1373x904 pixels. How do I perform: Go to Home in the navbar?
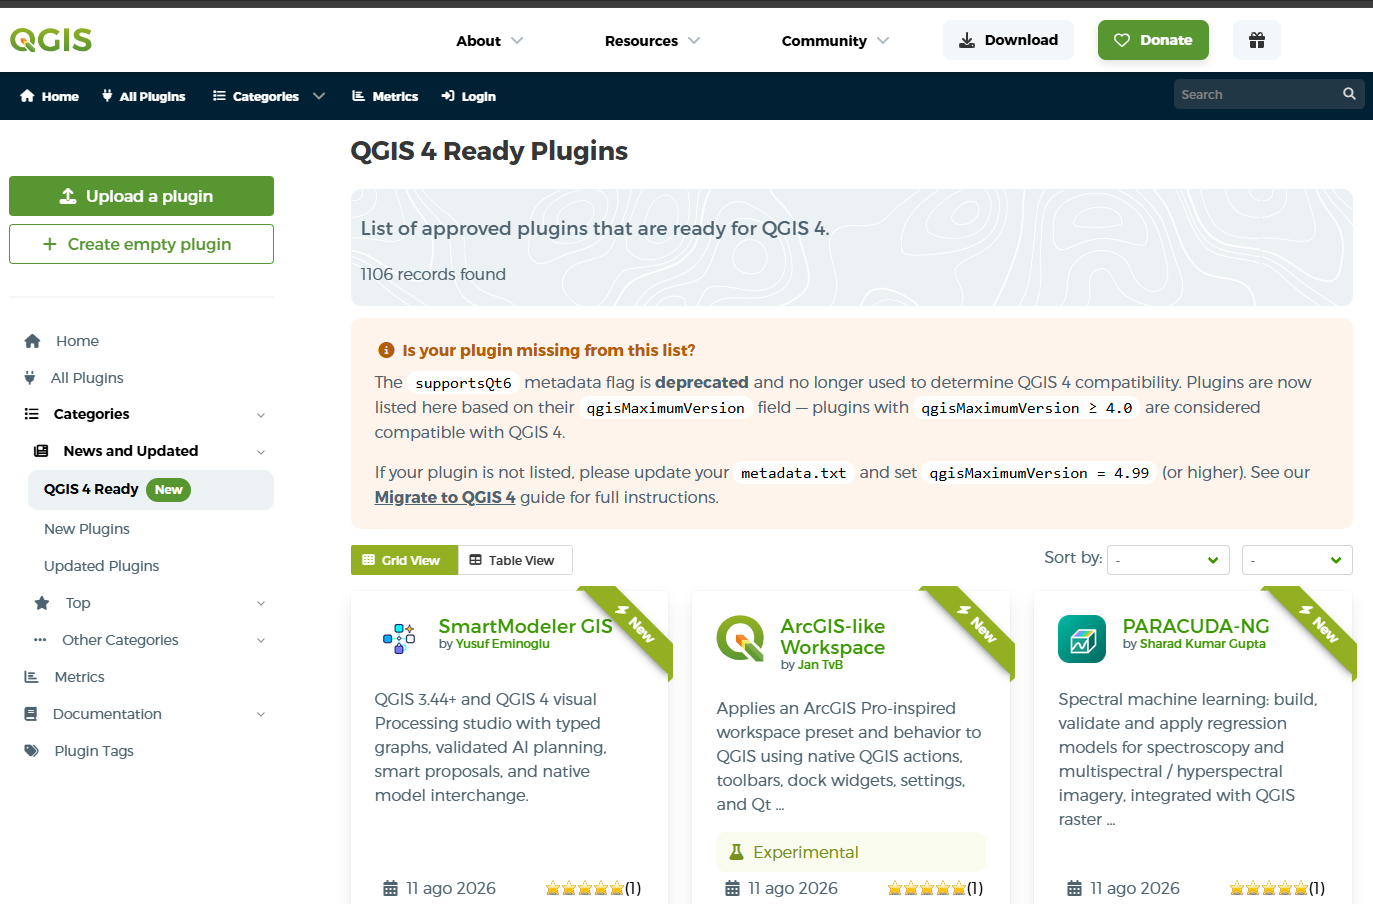click(x=49, y=96)
